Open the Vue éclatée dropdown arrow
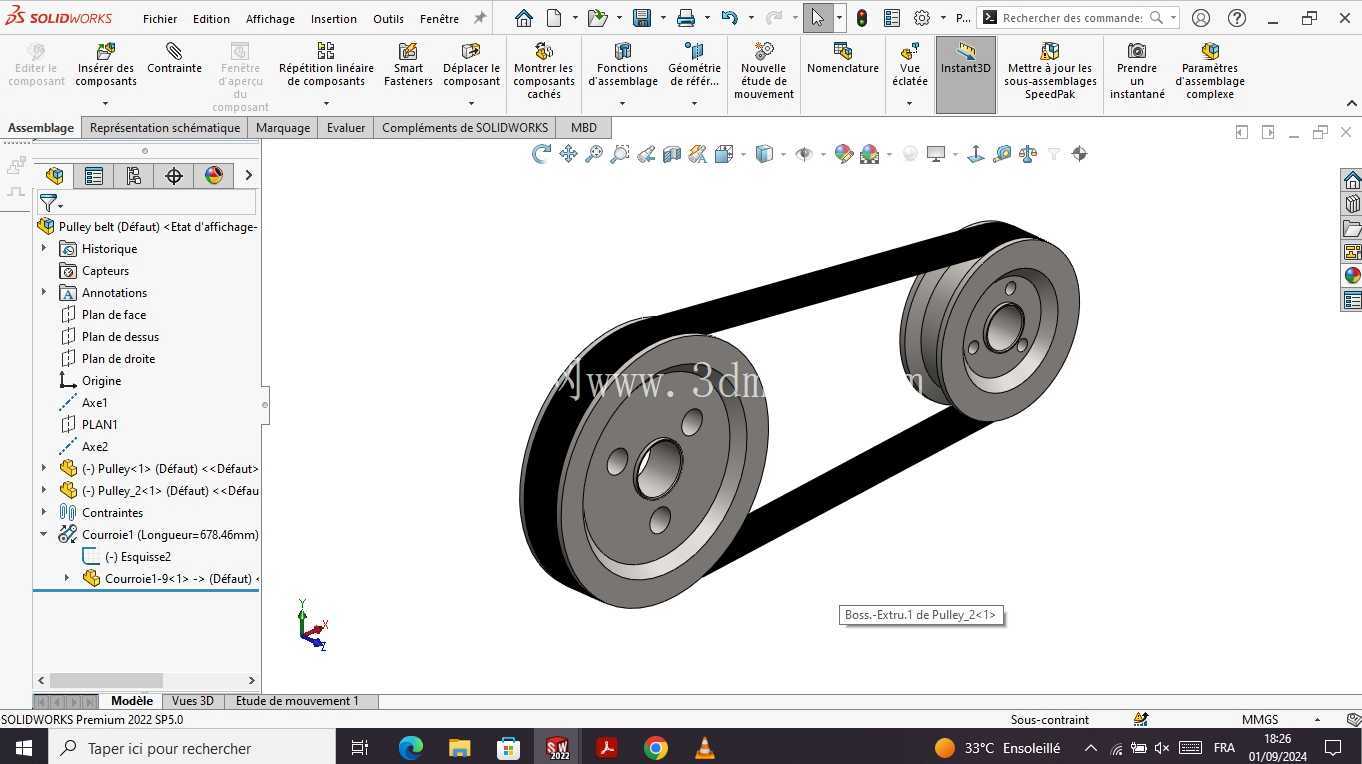This screenshot has width=1362, height=764. coord(909,103)
